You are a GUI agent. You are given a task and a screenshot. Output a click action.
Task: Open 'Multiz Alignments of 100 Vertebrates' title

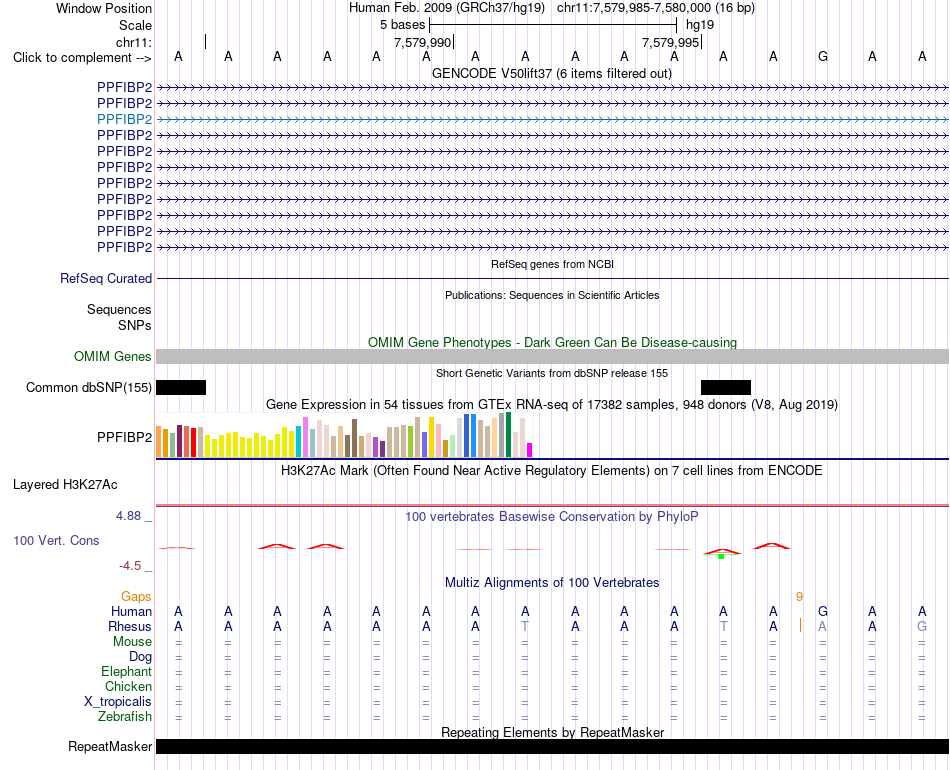point(552,583)
